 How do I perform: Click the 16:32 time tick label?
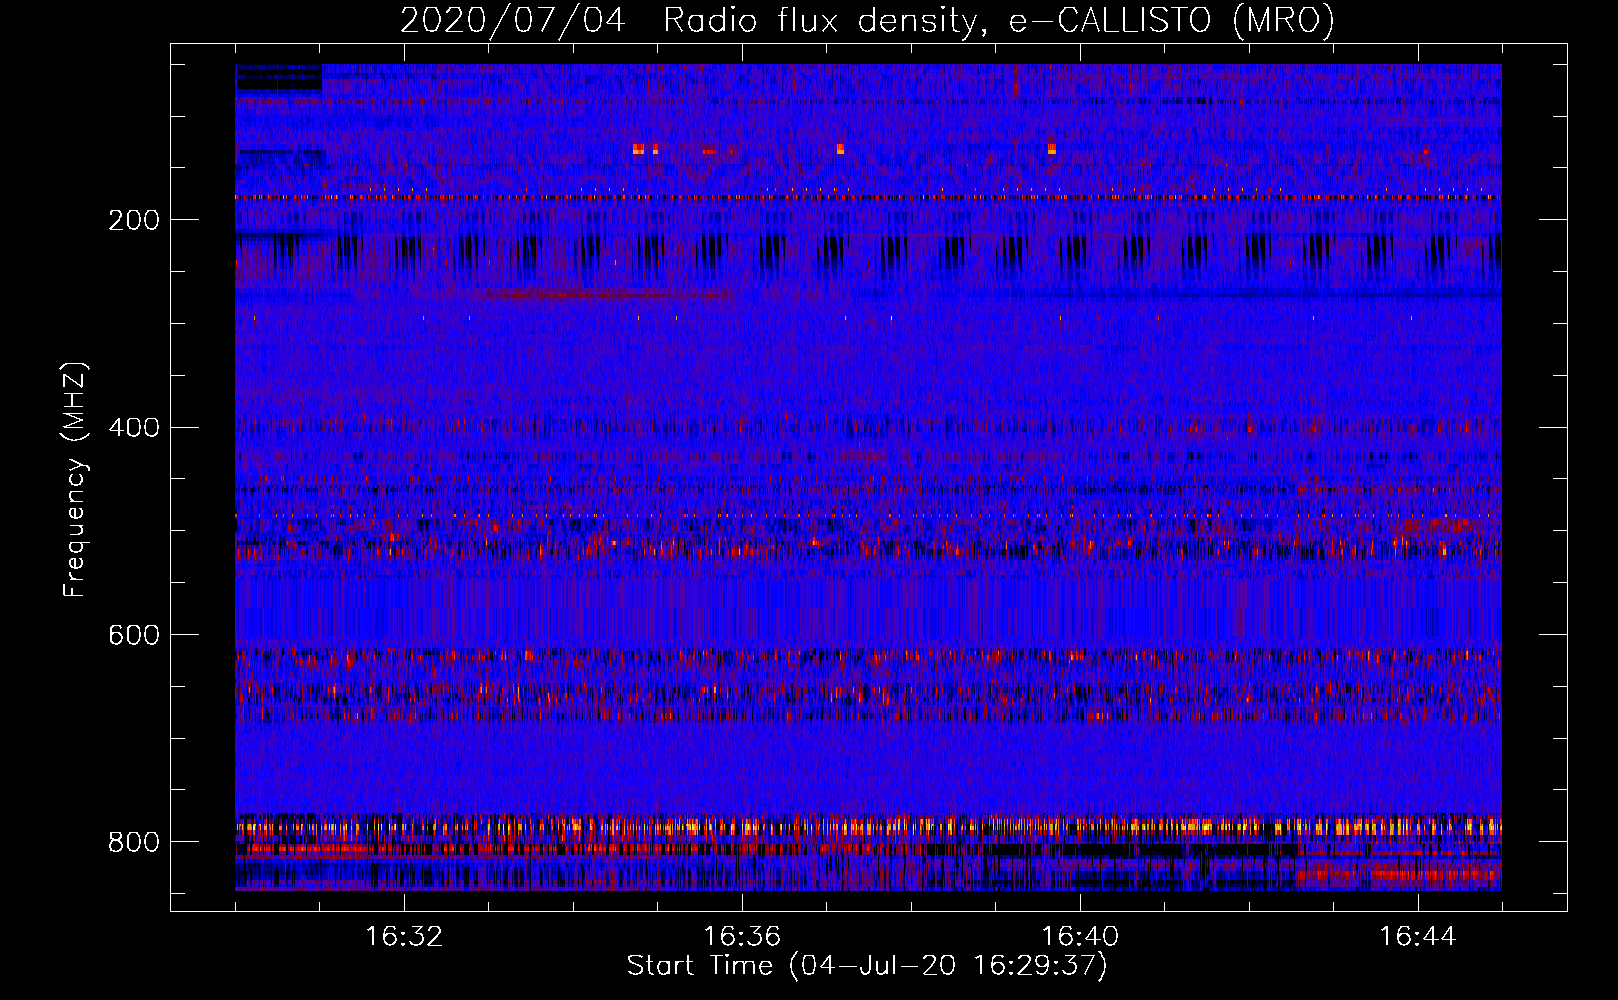click(404, 937)
